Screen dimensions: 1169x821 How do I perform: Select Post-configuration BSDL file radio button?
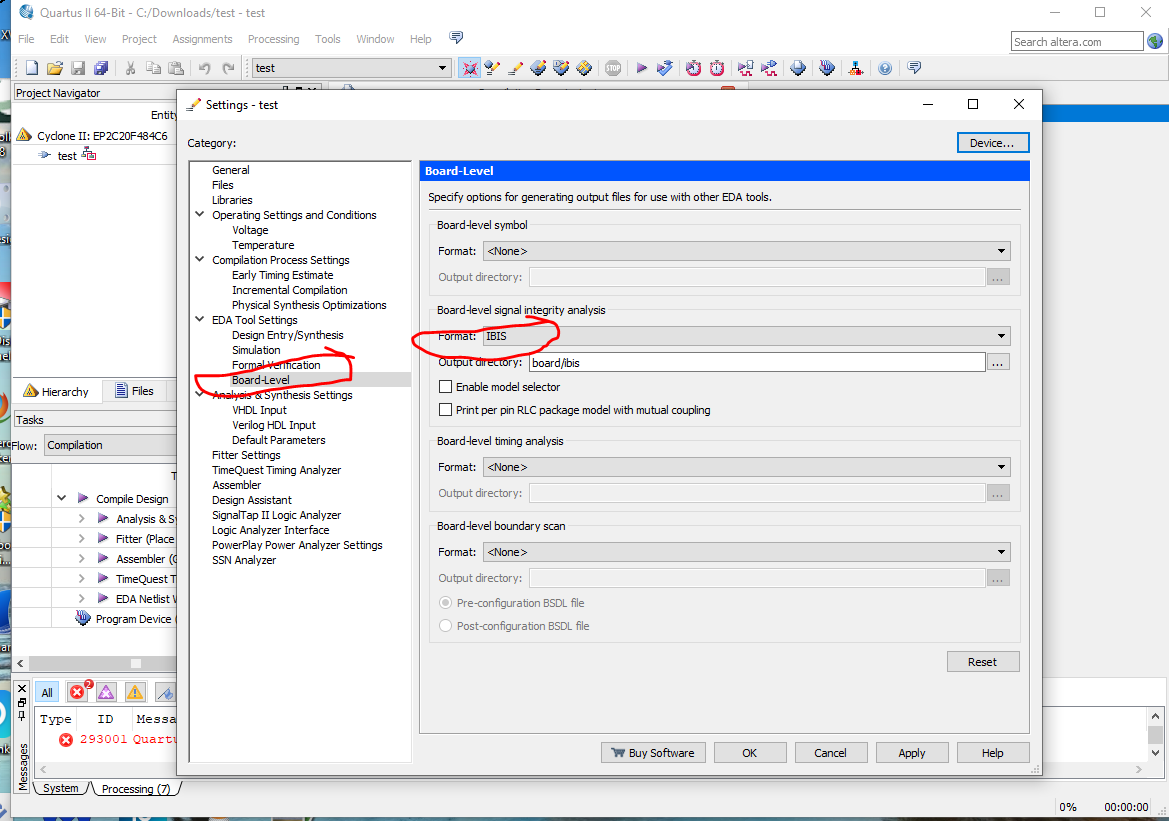point(446,626)
